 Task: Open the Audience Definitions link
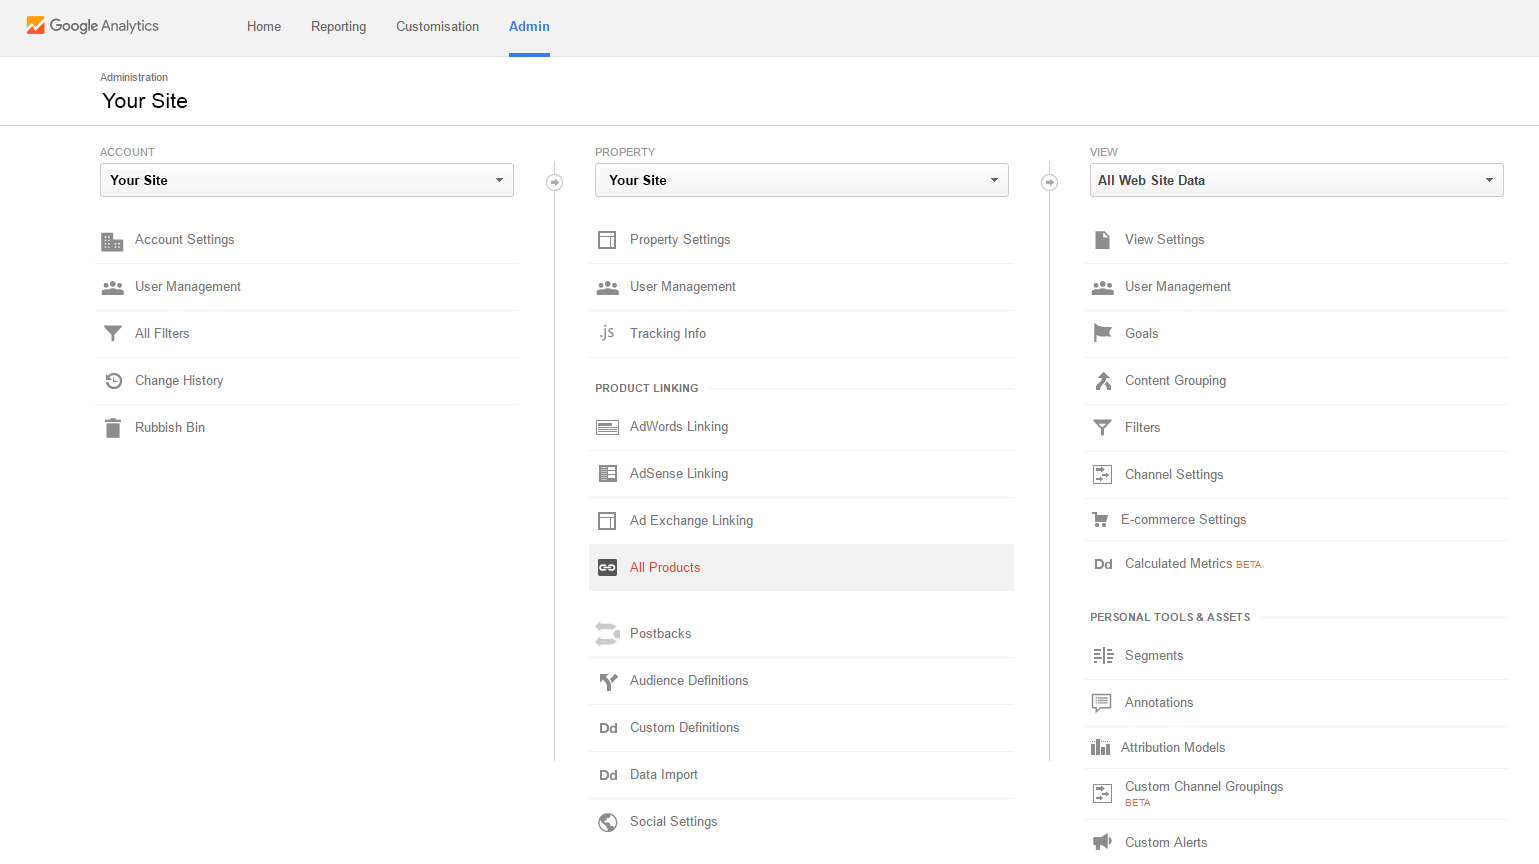coord(689,681)
